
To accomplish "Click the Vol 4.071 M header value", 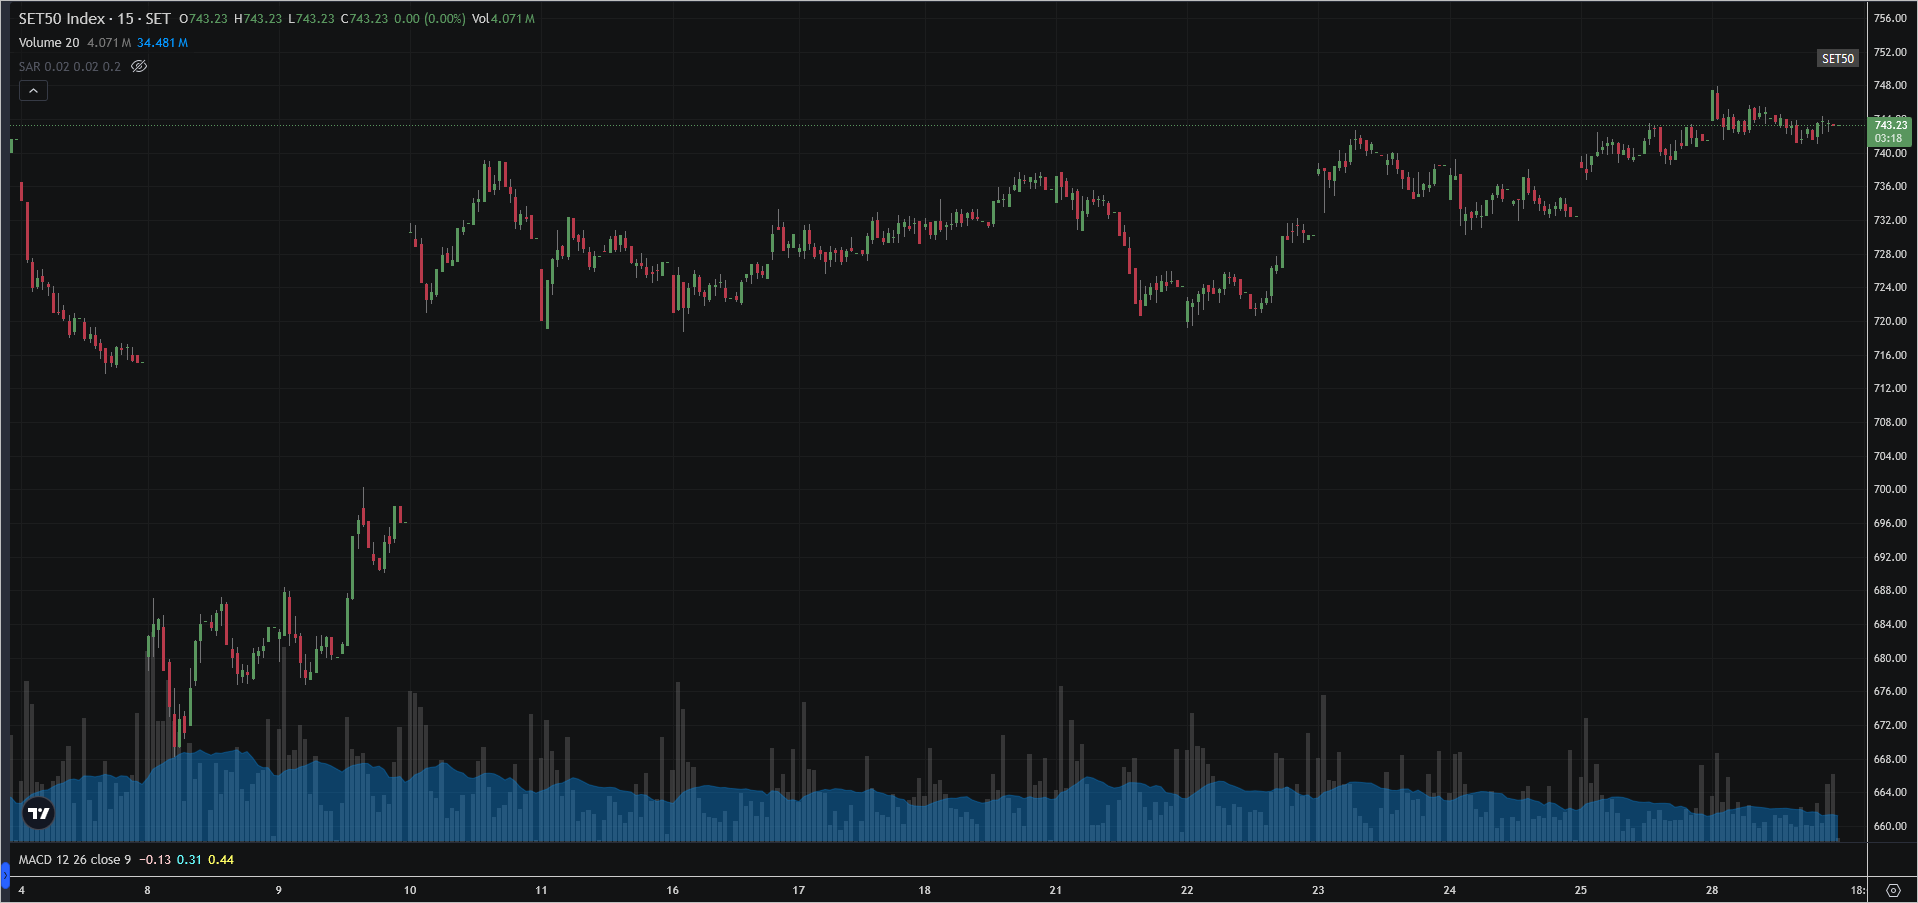I will click(x=503, y=19).
